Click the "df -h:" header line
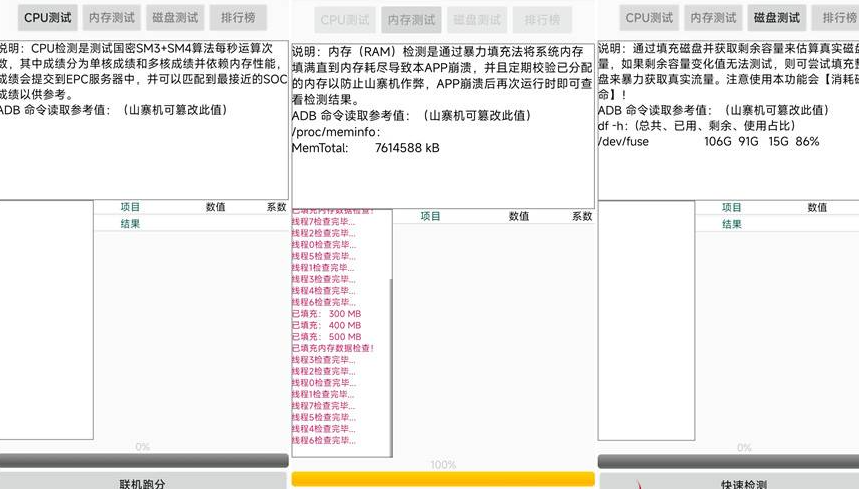Image resolution: width=859 pixels, height=489 pixels. pyautogui.click(x=697, y=125)
